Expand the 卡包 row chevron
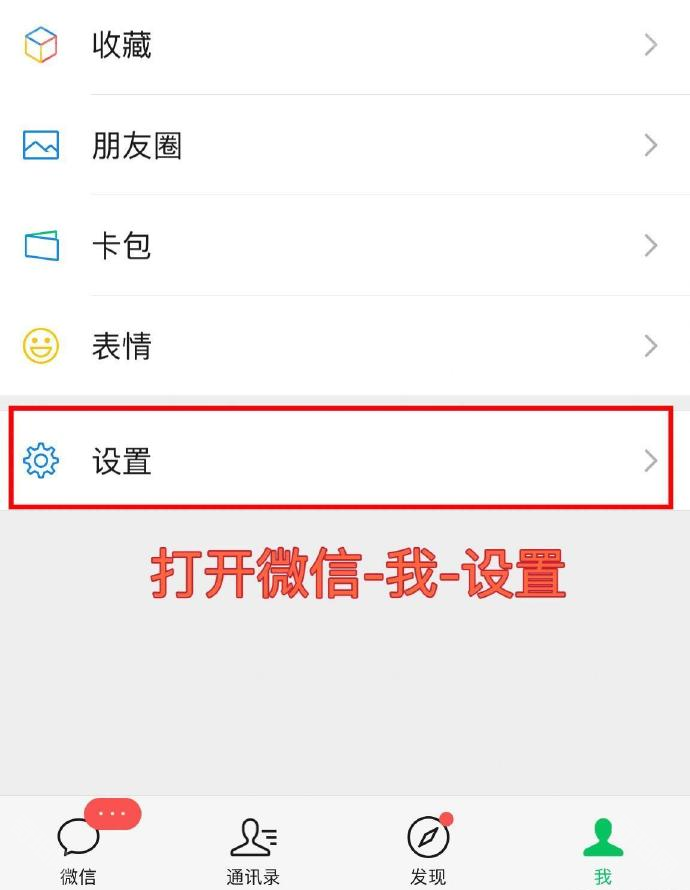 651,245
